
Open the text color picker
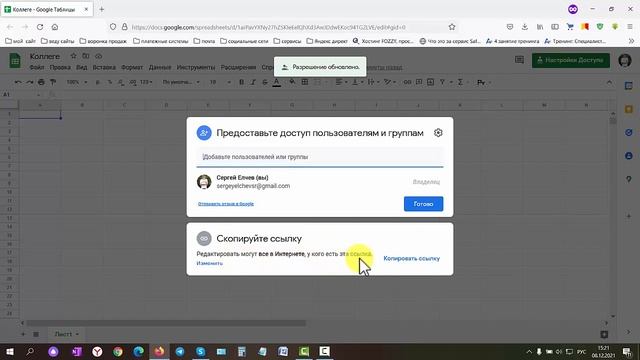coord(277,82)
